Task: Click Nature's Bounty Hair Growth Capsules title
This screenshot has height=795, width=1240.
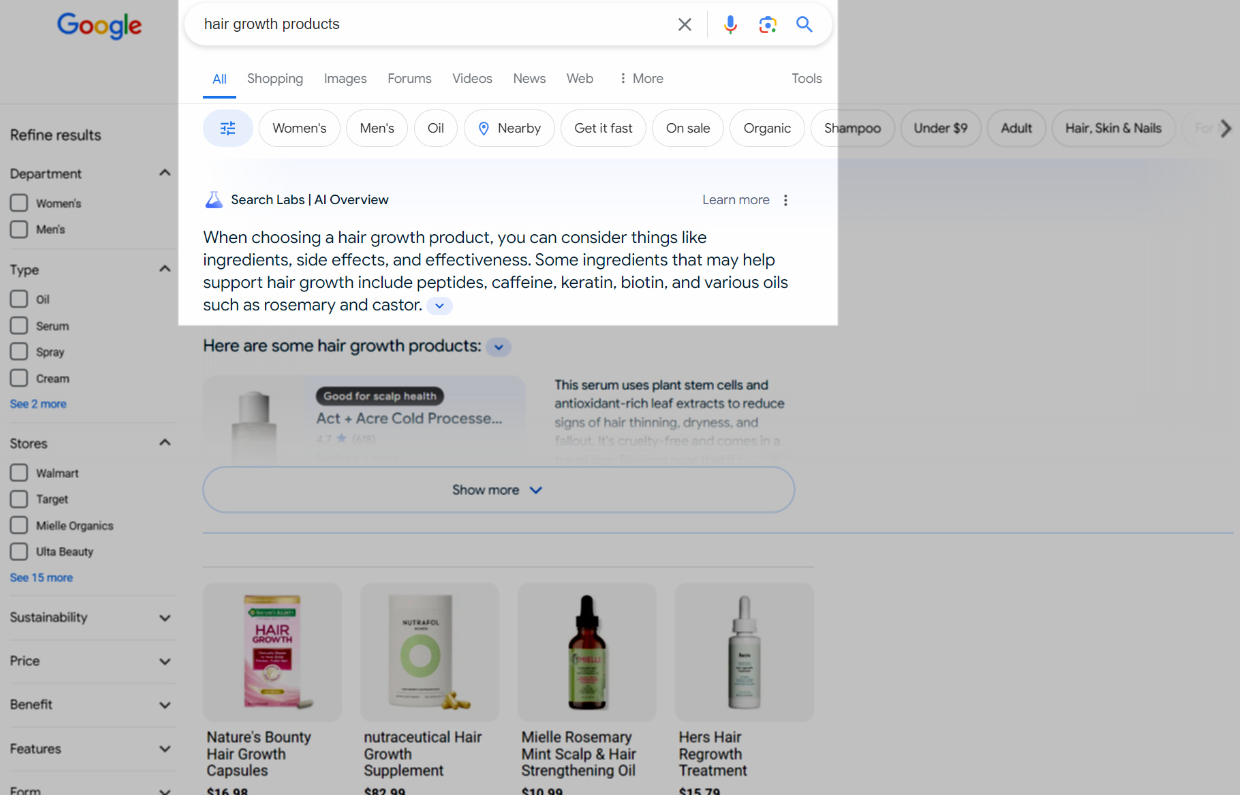Action: (259, 754)
